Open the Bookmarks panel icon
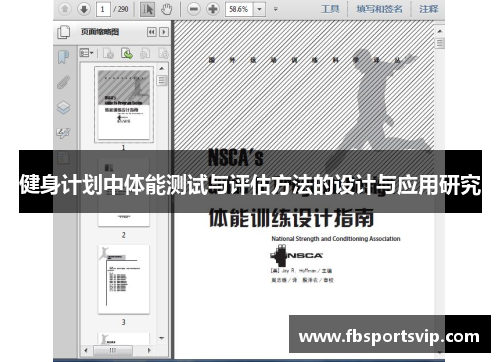 click(63, 57)
